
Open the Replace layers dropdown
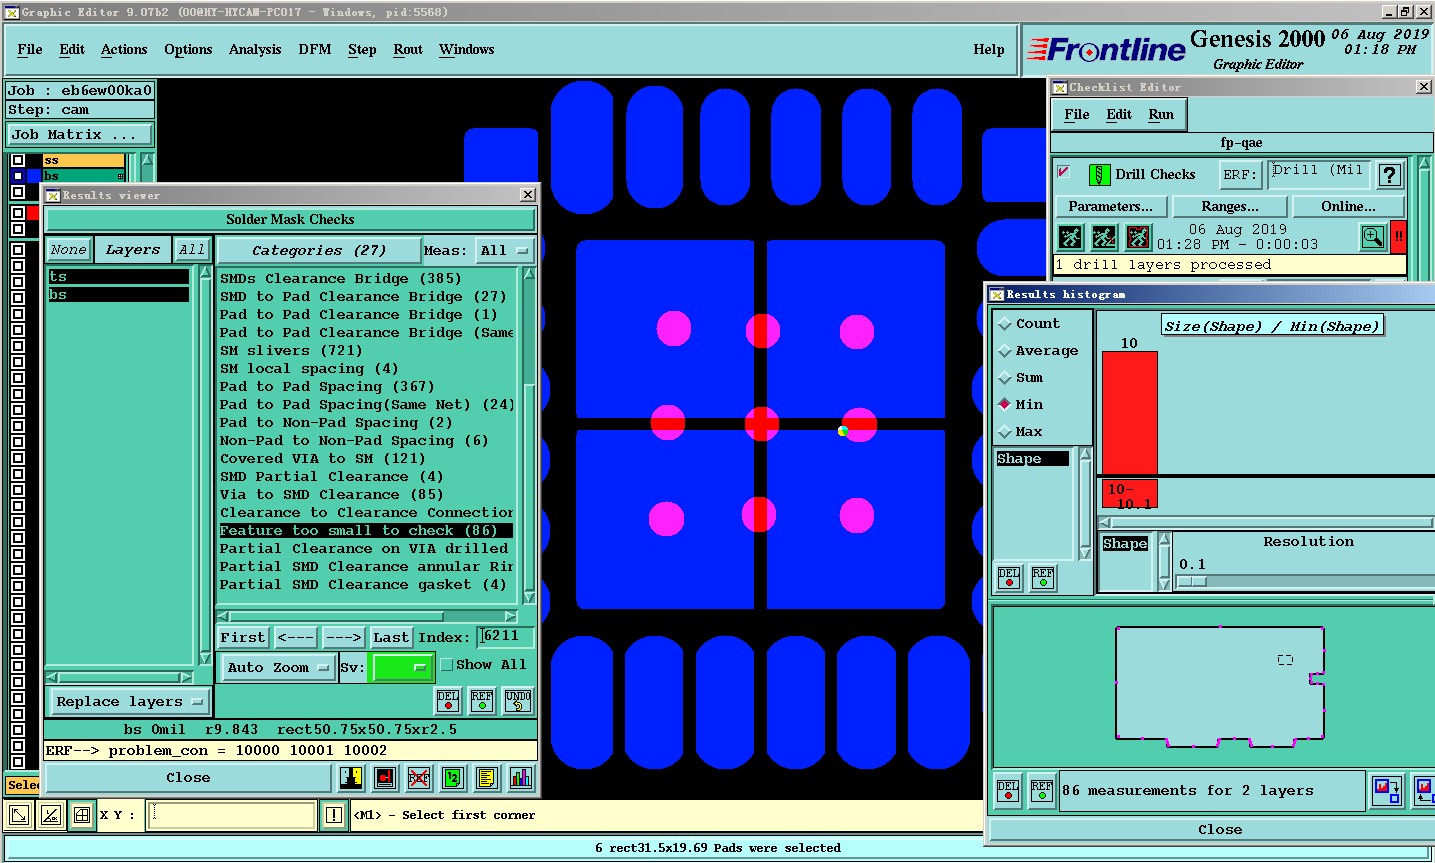pos(129,701)
